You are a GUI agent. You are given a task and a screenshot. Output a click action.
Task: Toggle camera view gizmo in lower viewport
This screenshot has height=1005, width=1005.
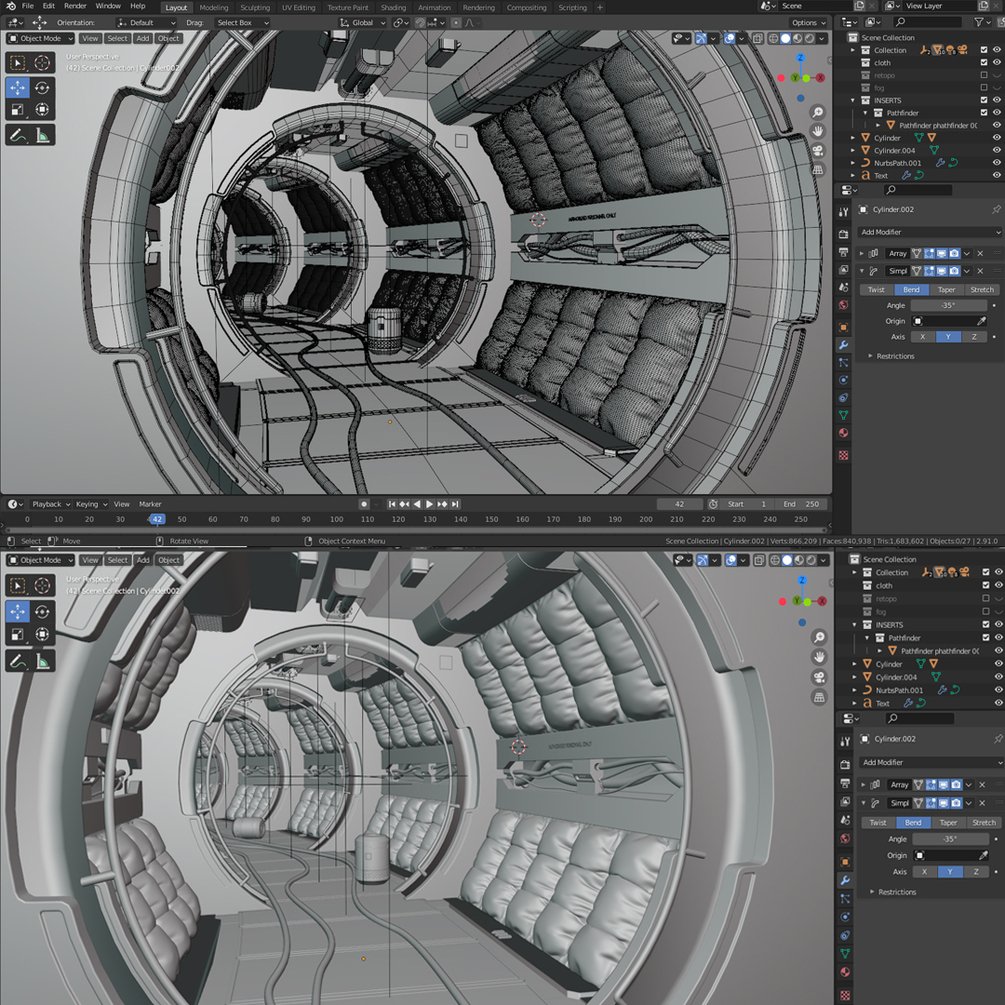819,677
